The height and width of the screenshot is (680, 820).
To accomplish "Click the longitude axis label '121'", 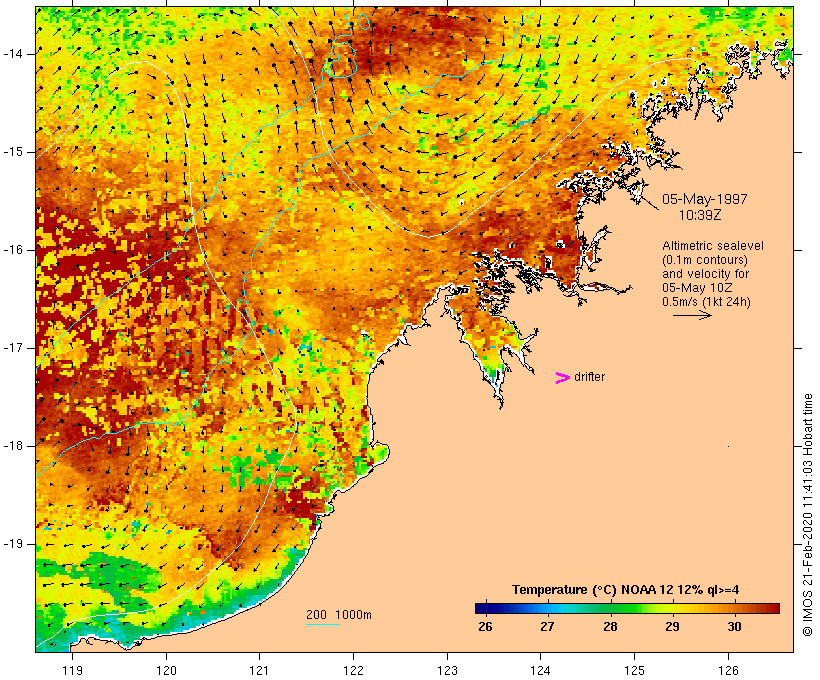I will tap(259, 671).
